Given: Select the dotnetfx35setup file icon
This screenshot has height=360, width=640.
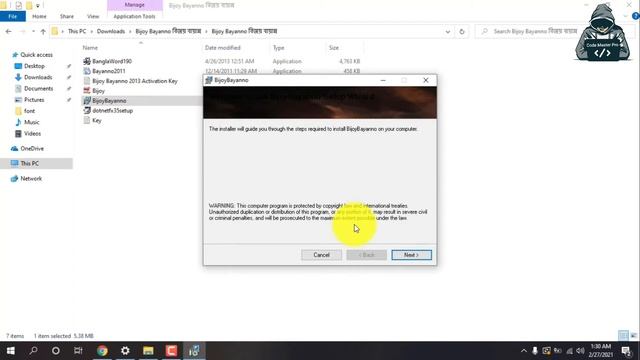Looking at the screenshot, I should pyautogui.click(x=87, y=110).
